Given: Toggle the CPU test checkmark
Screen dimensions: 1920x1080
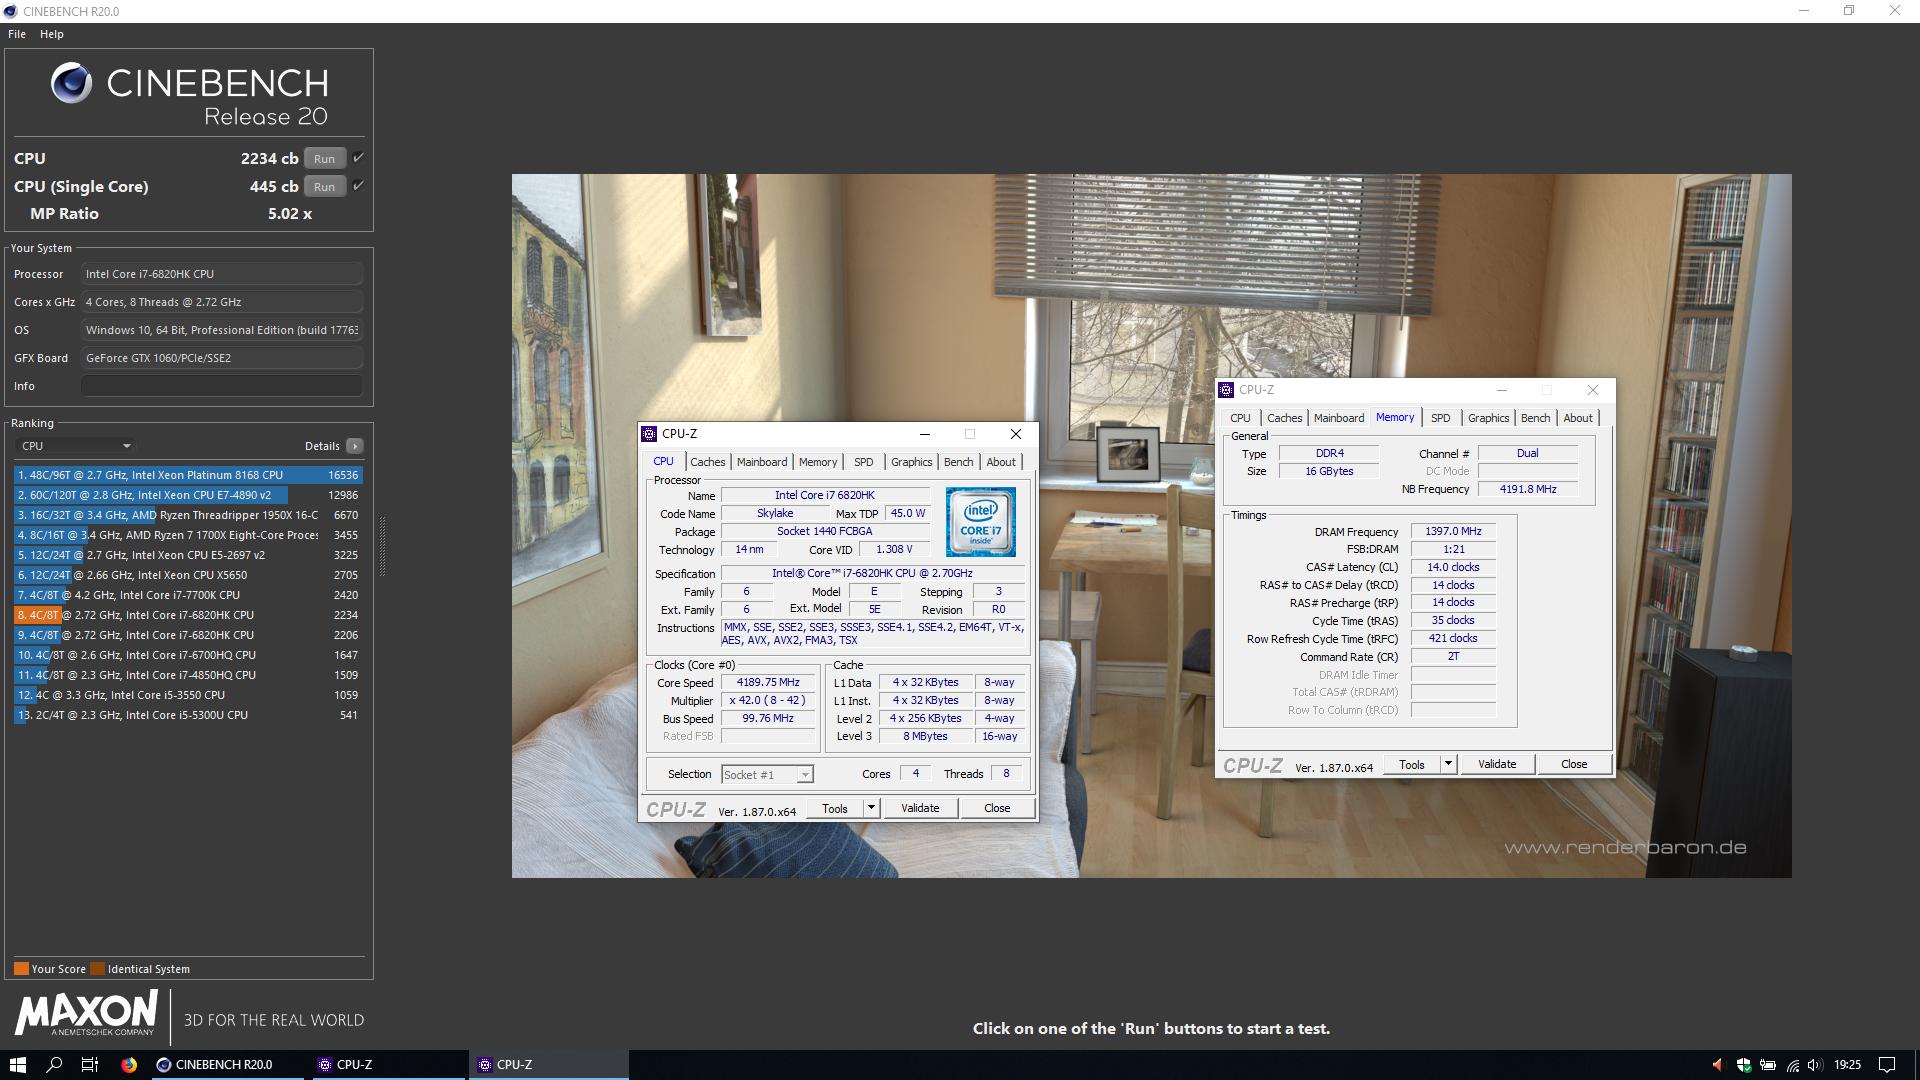Looking at the screenshot, I should (358, 158).
